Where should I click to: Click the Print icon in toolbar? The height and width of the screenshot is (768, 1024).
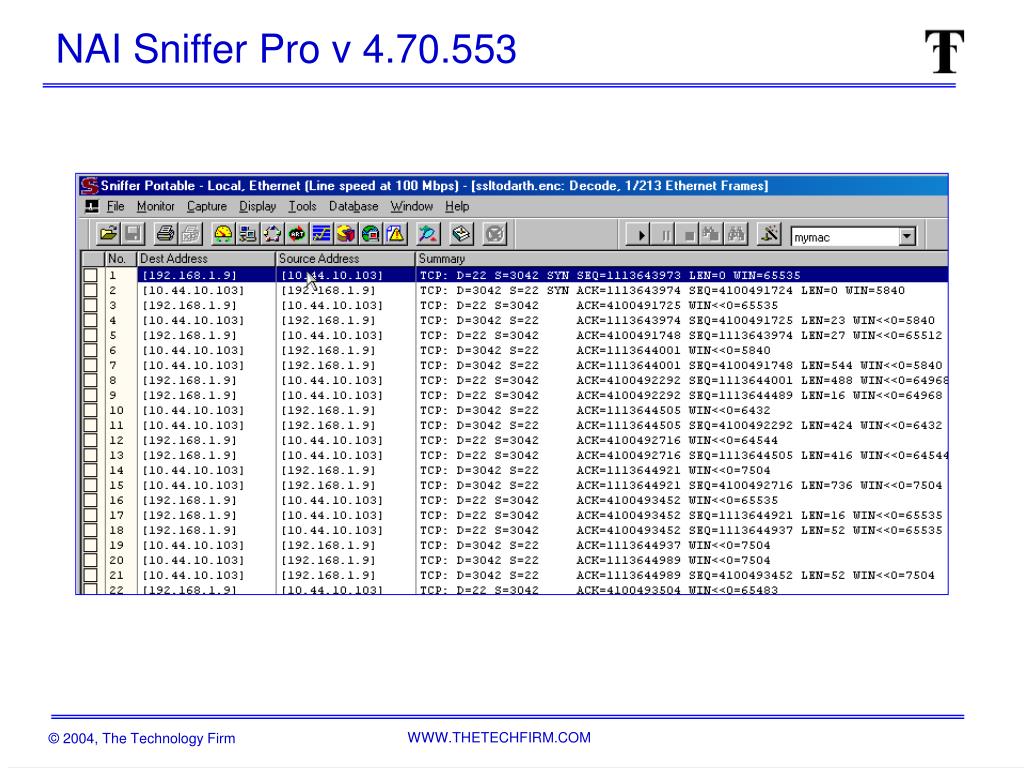point(165,234)
